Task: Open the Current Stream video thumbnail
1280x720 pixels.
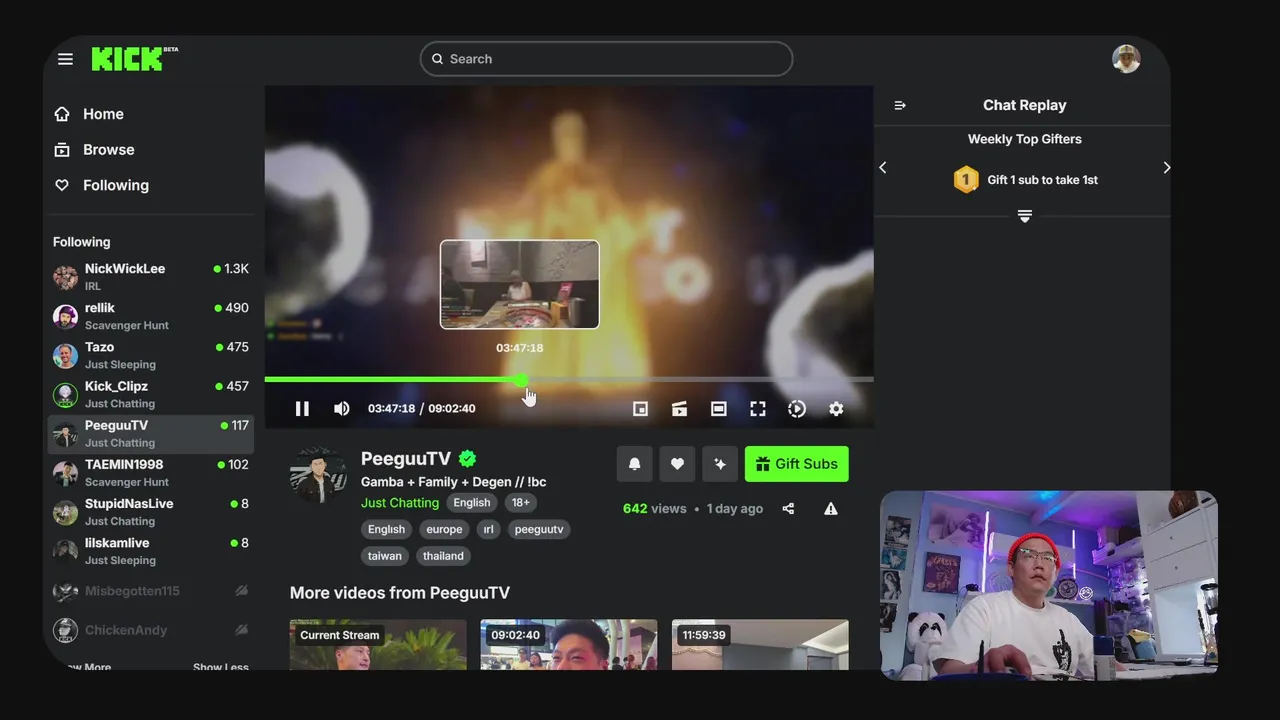Action: click(x=378, y=645)
